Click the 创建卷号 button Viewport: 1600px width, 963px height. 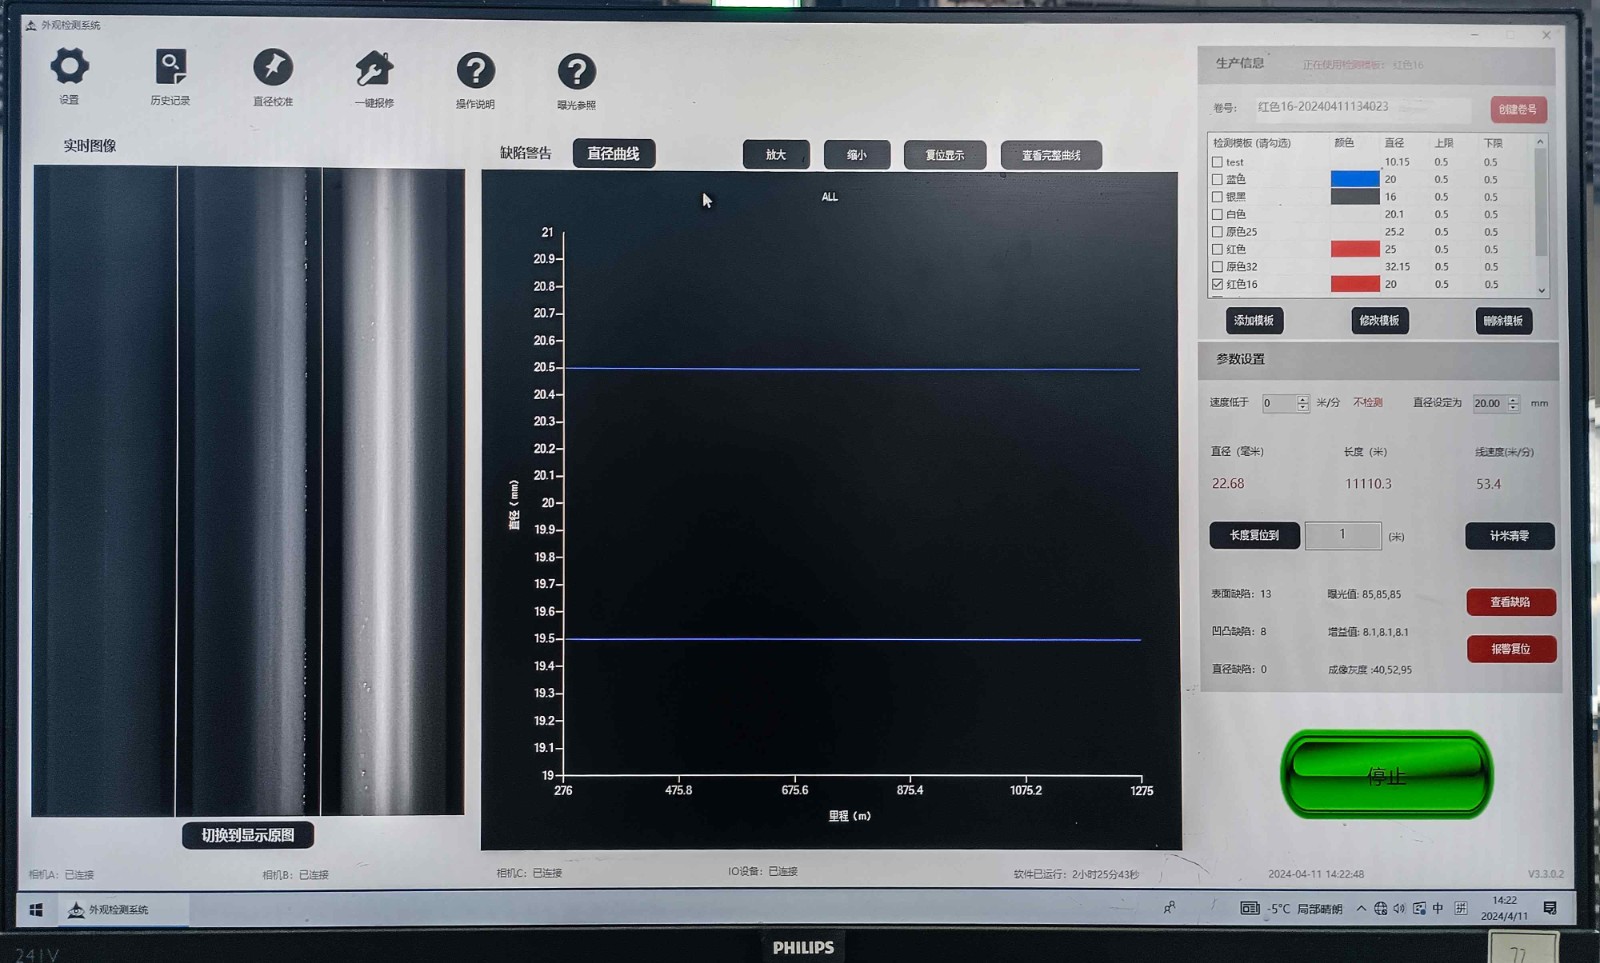[1518, 109]
